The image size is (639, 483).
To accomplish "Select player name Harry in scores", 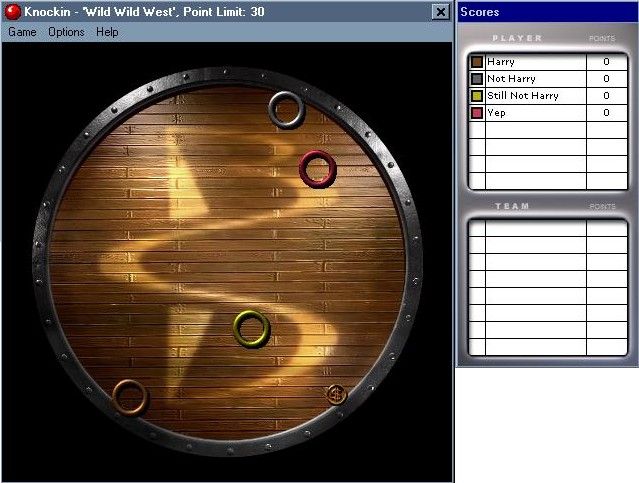I will tap(501, 62).
